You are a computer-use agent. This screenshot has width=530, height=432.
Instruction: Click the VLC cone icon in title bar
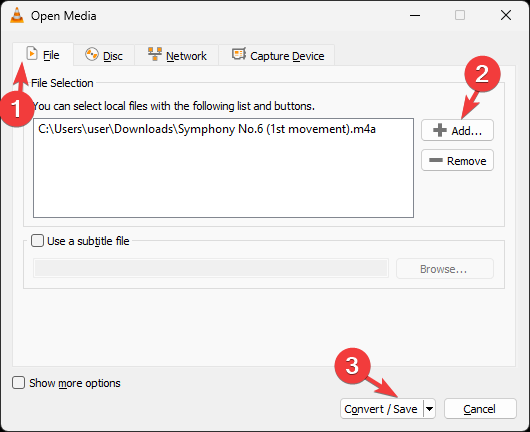pos(17,16)
